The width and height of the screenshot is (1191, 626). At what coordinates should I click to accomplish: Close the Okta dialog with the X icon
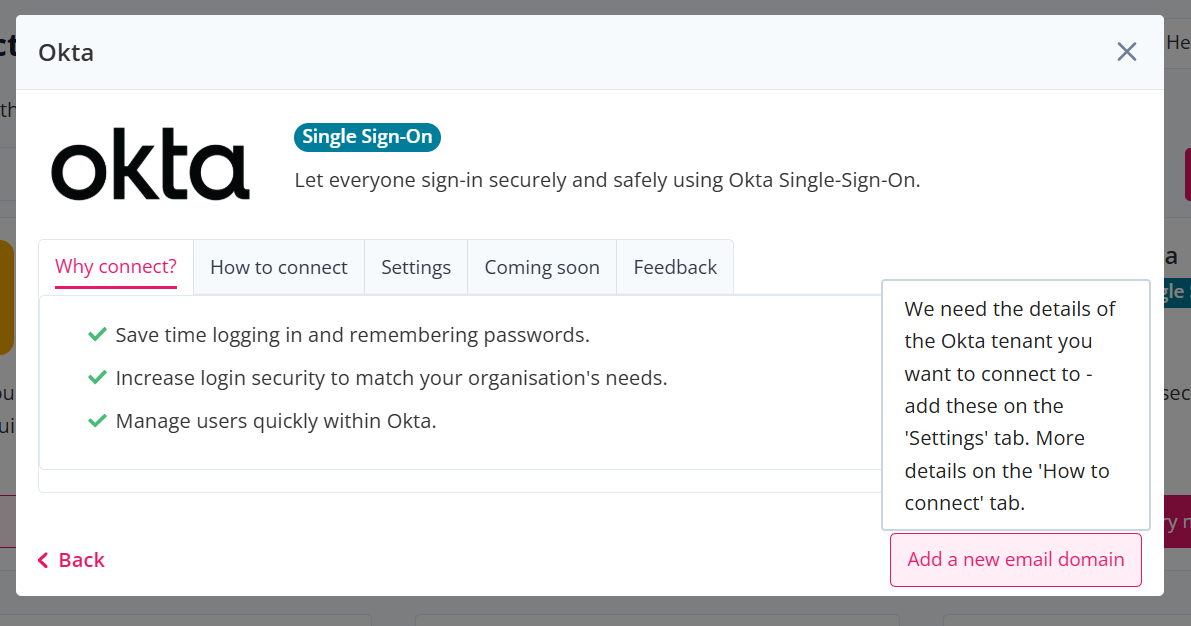(x=1126, y=52)
